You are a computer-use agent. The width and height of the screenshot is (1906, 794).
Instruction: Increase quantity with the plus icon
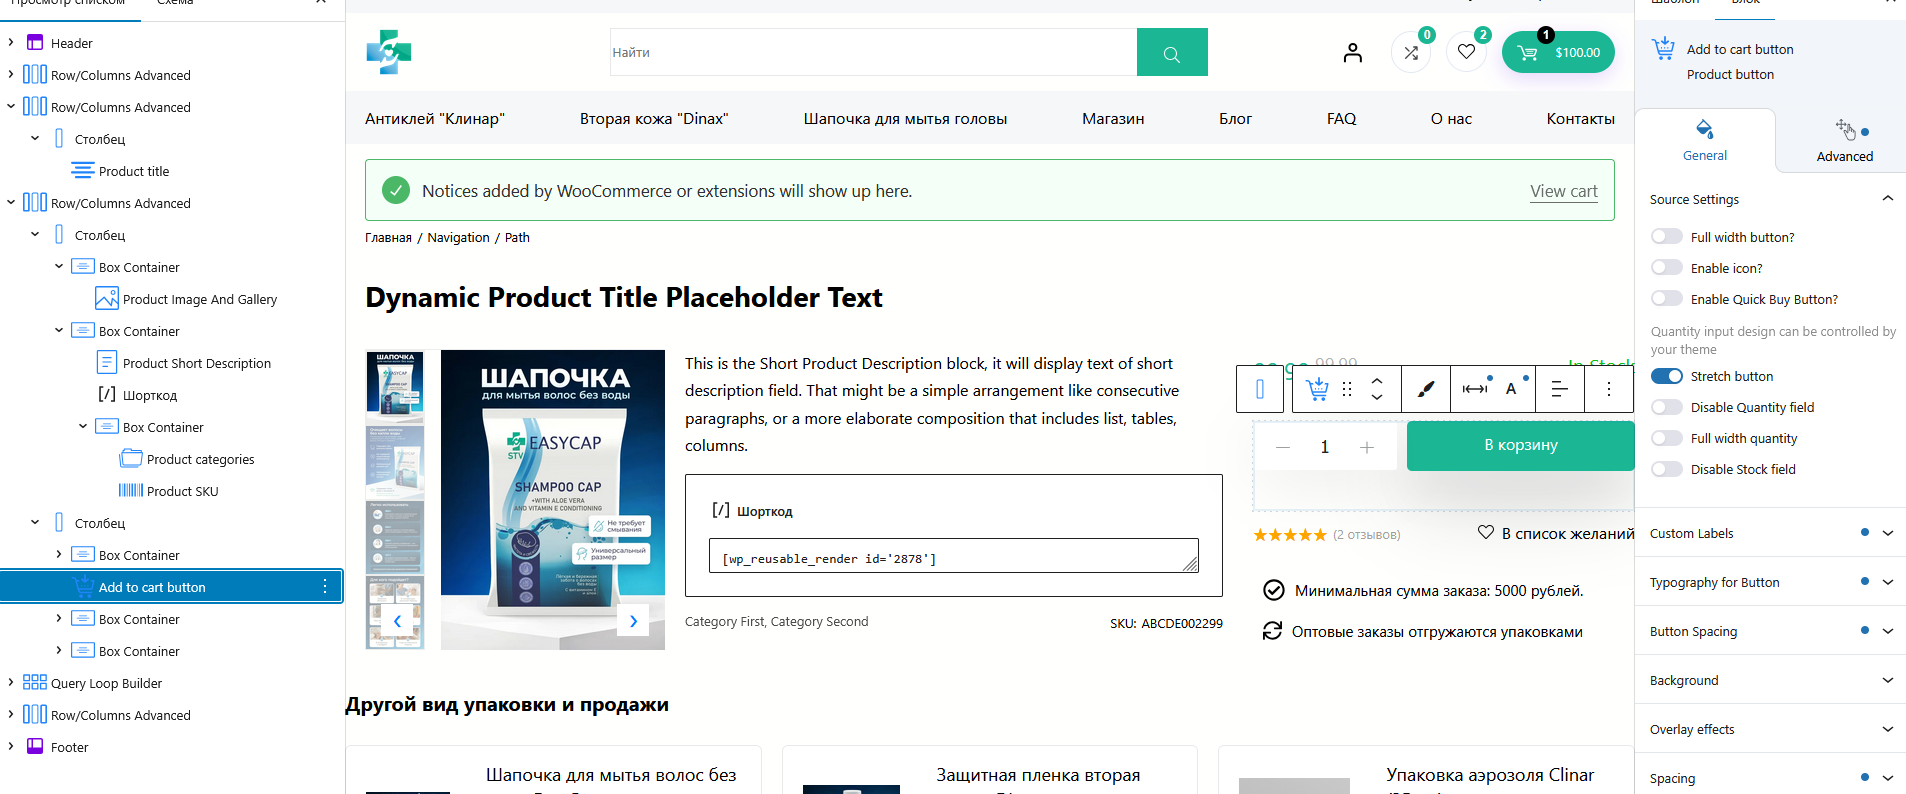pos(1367,447)
